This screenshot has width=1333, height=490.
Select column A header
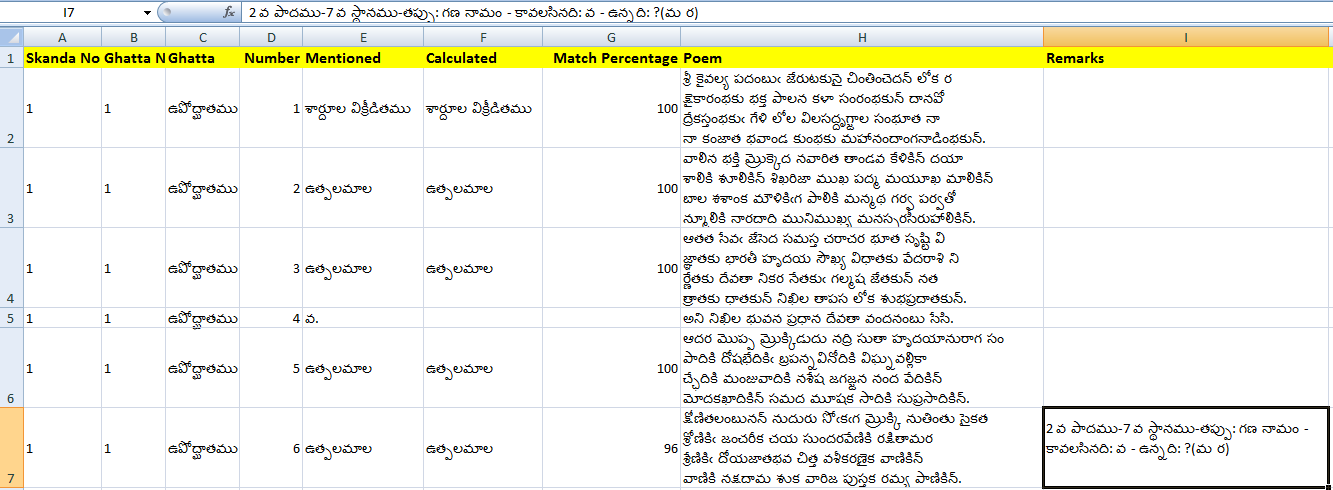tap(62, 37)
